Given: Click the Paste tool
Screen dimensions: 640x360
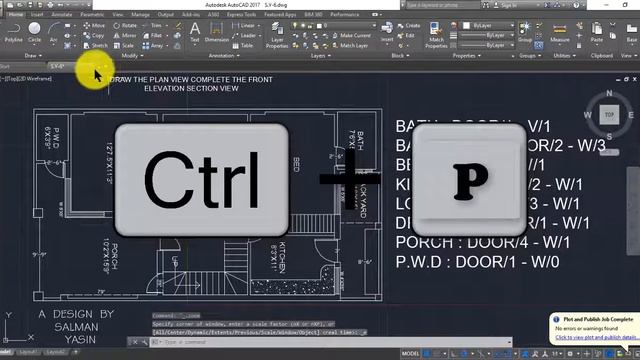Looking at the screenshot, I should [596, 33].
